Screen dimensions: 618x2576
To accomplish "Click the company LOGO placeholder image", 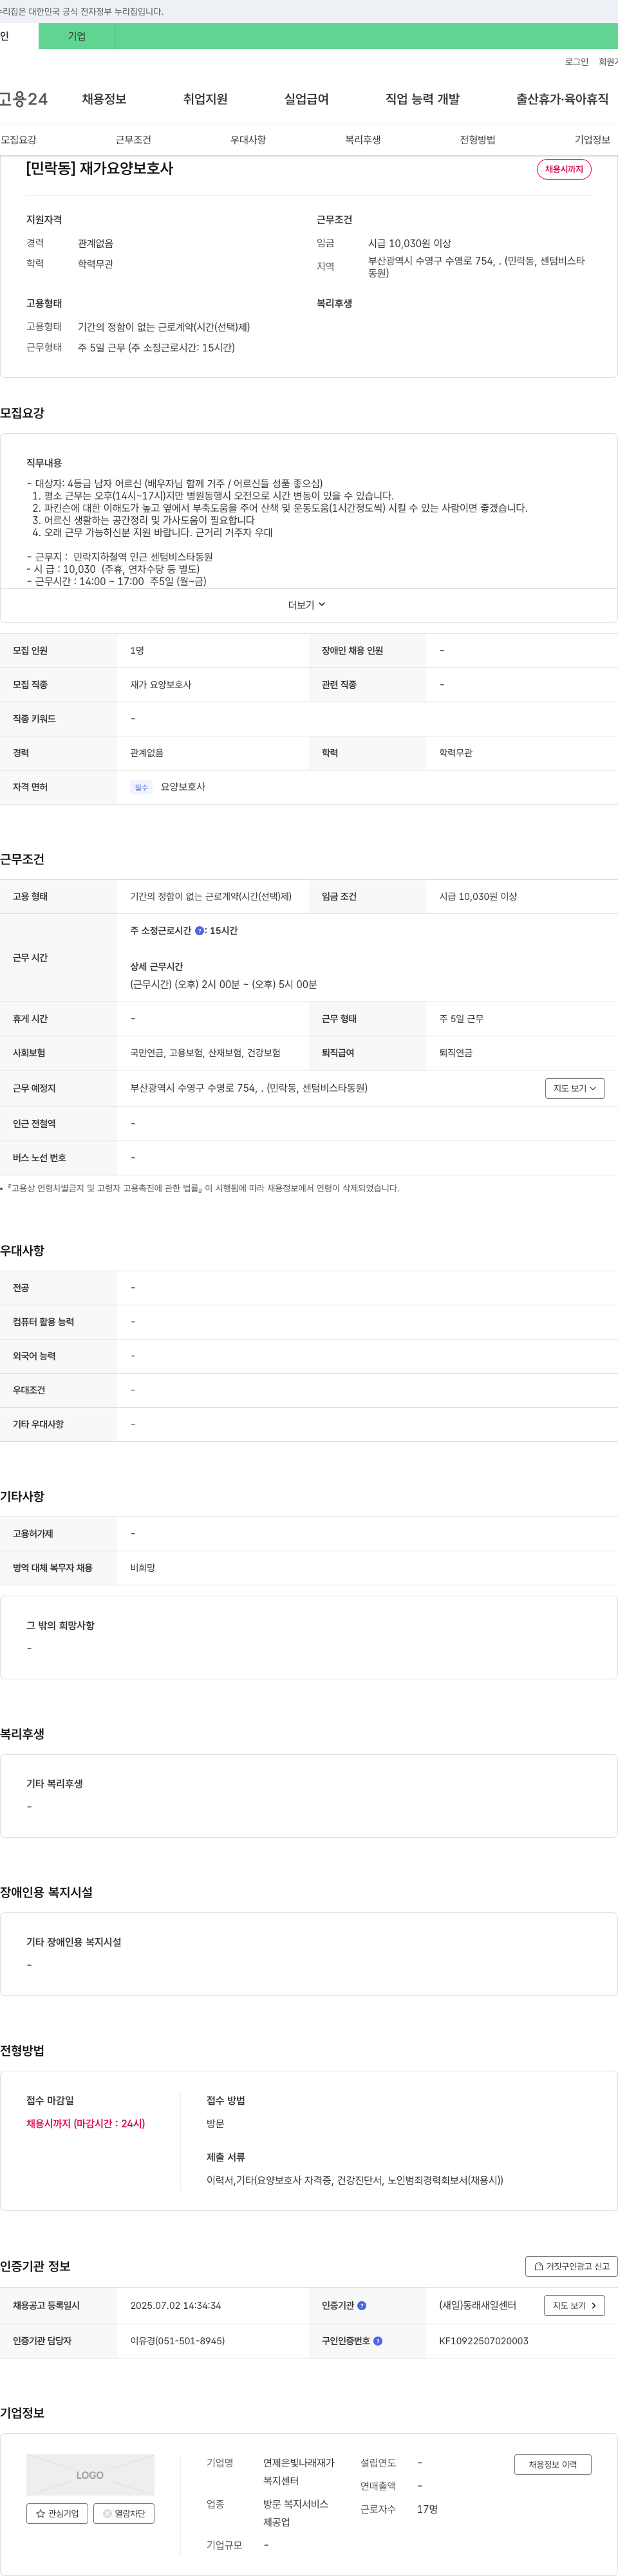I will click(x=90, y=2474).
